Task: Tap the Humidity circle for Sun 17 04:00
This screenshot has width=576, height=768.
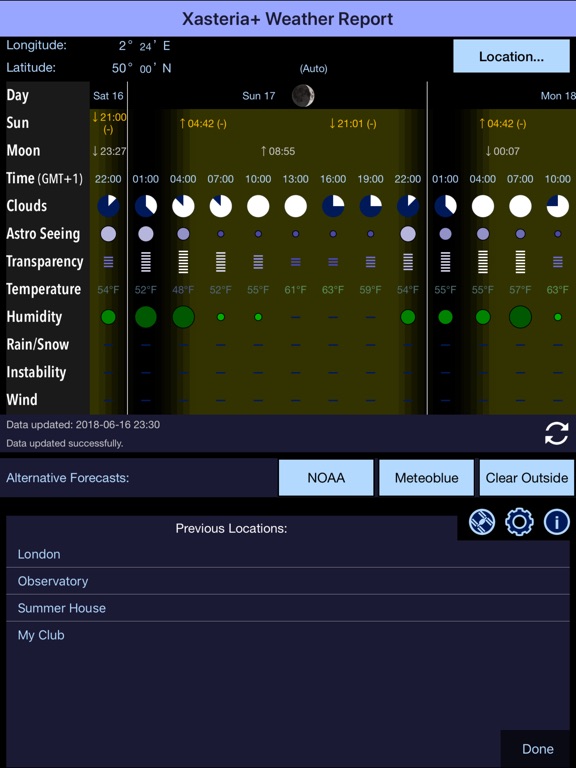Action: 183,317
